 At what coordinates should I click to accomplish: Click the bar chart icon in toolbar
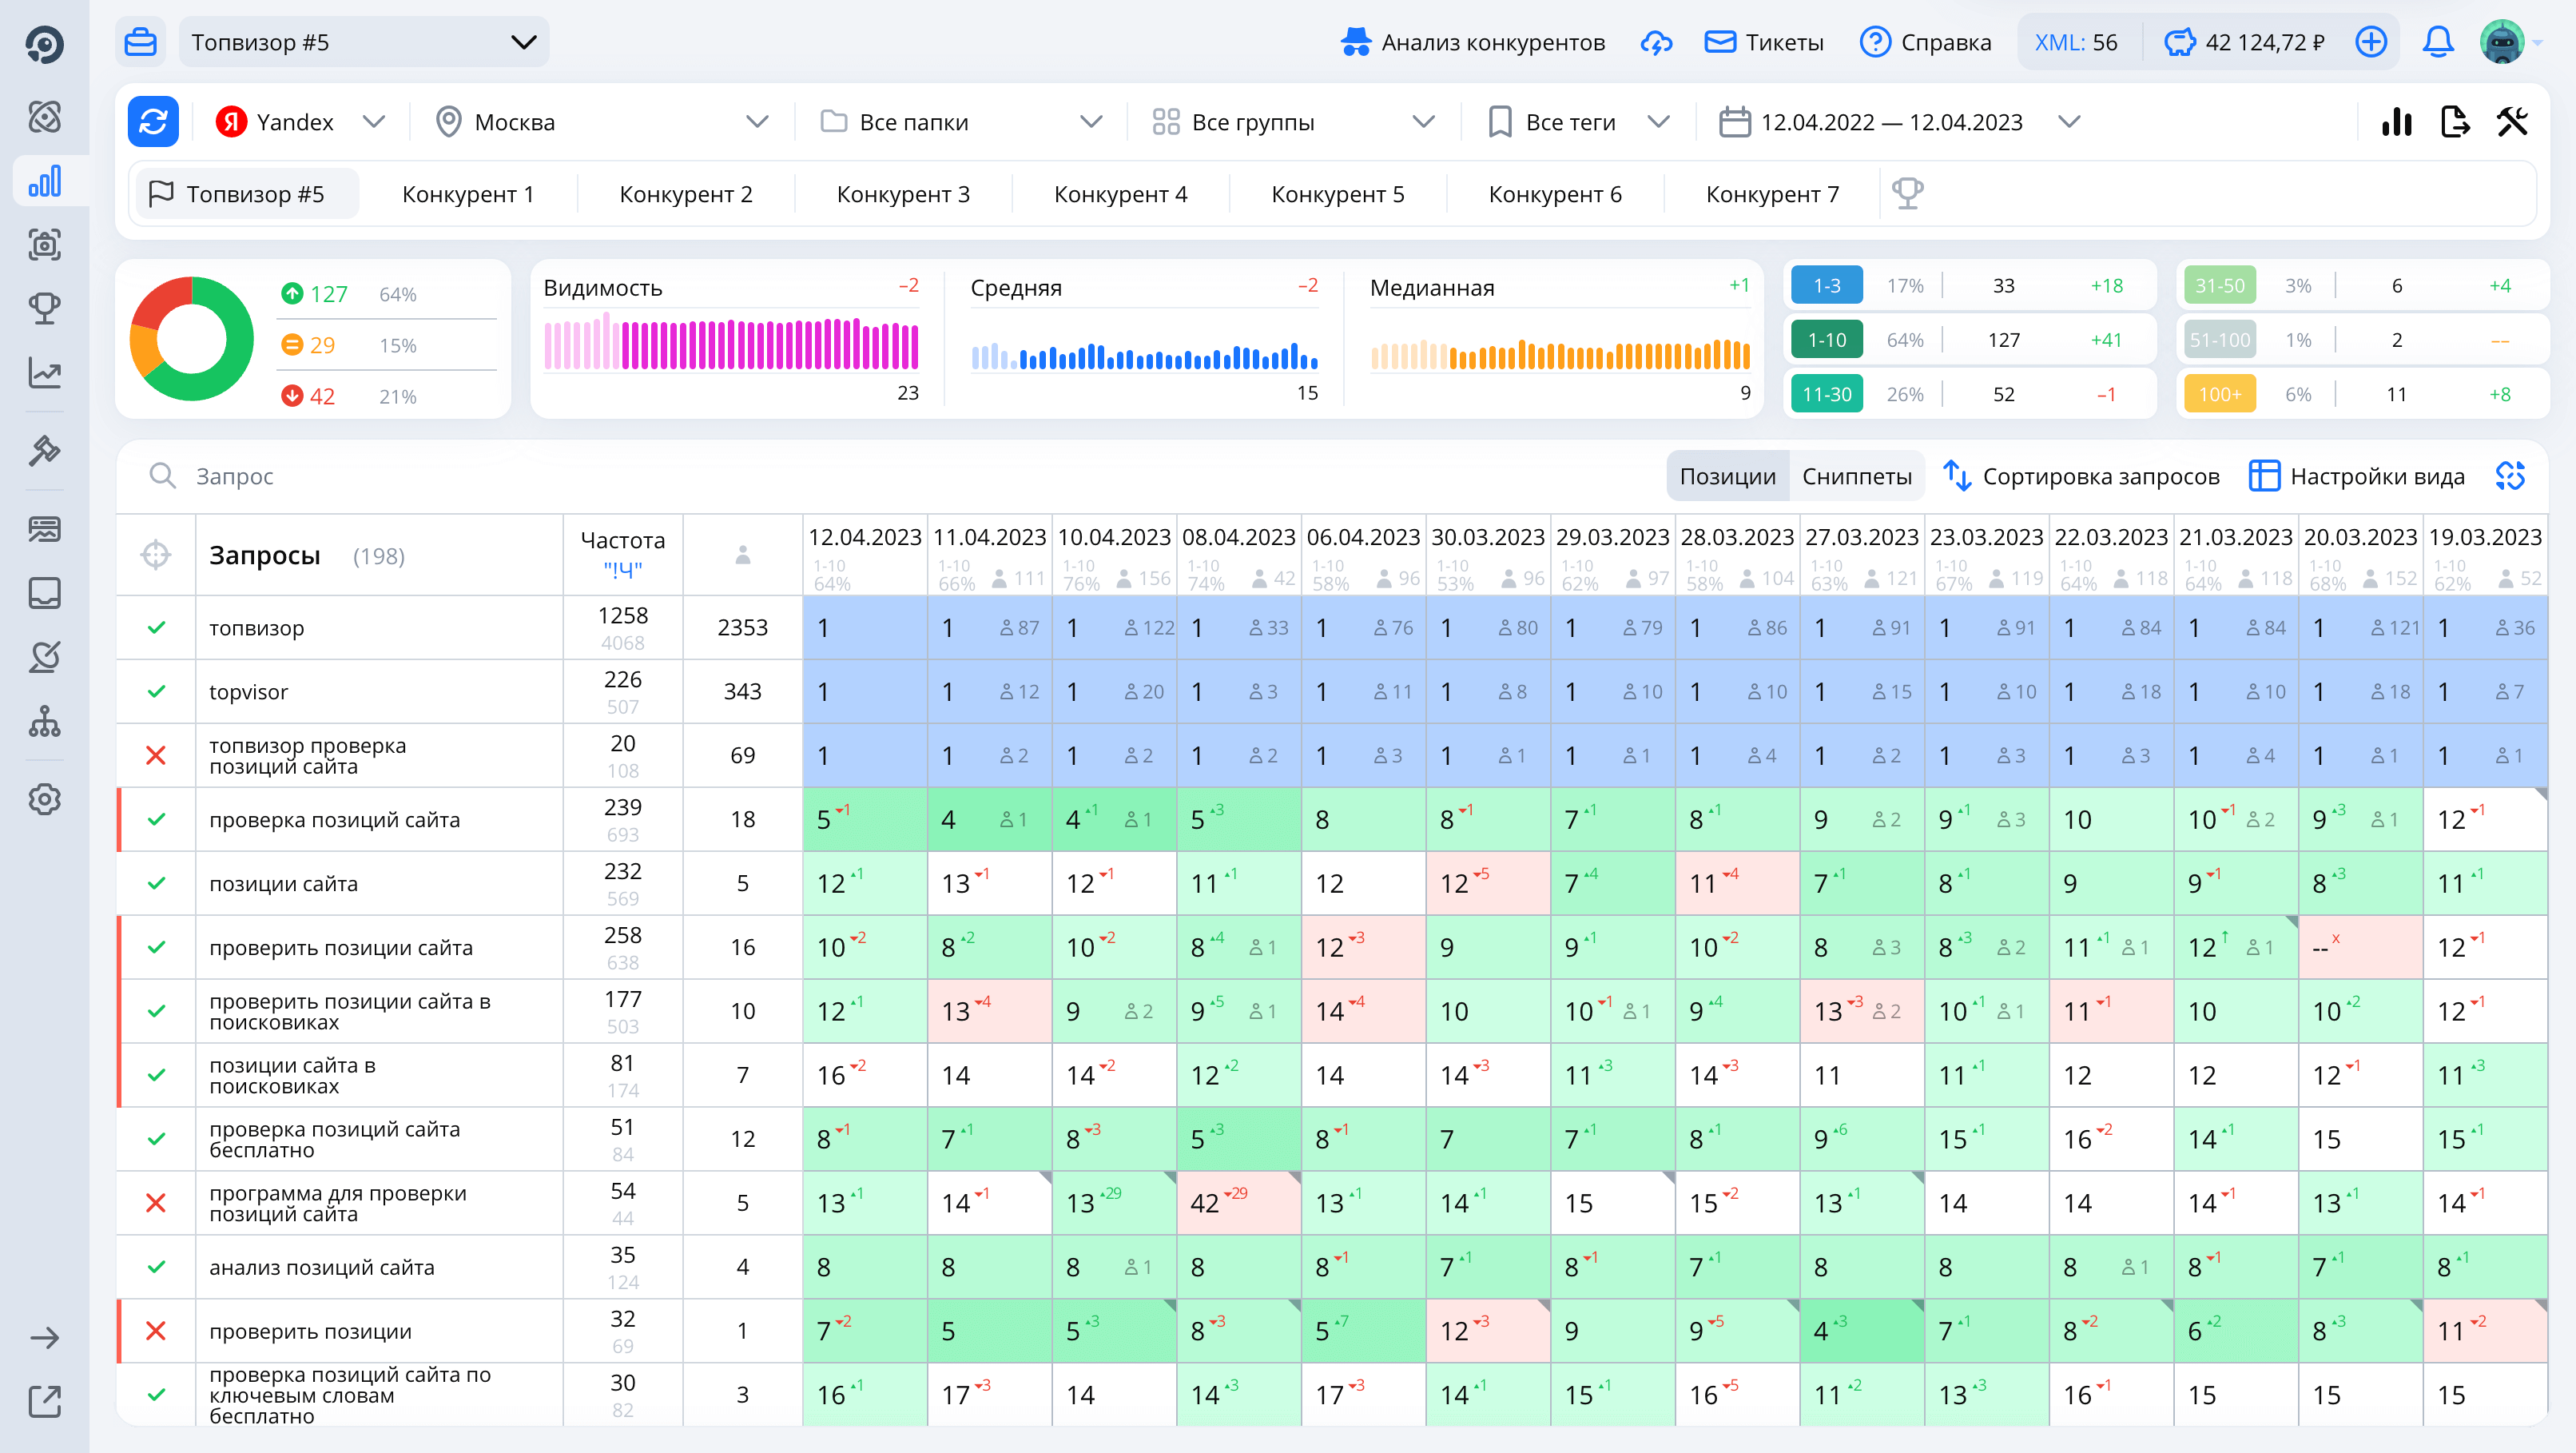coord(2396,122)
